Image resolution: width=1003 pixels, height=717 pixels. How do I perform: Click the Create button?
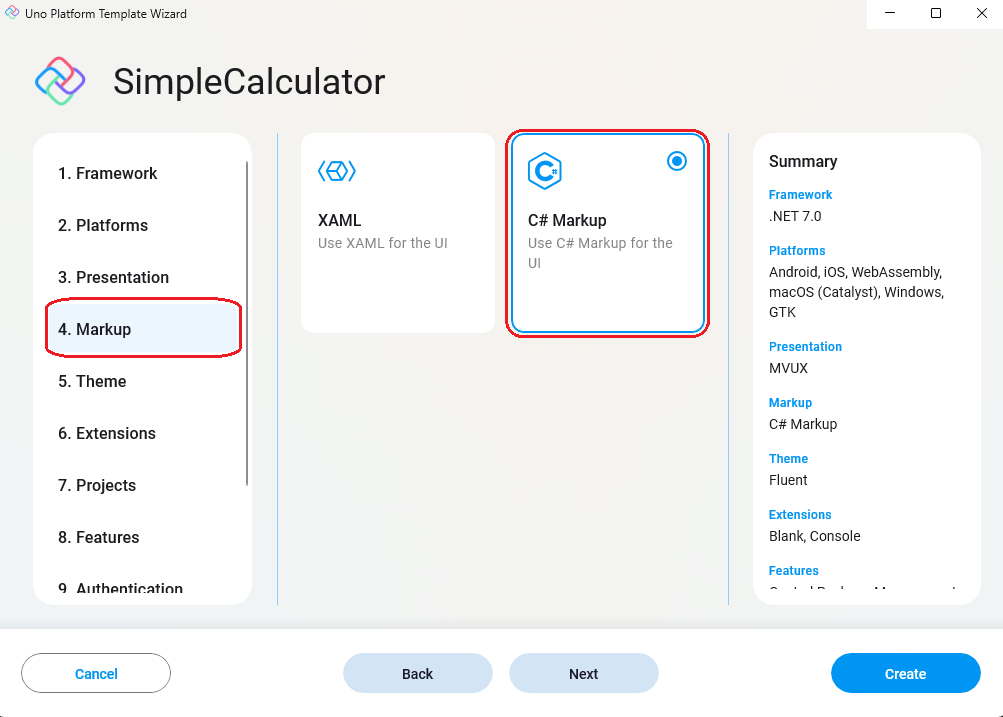coord(905,673)
